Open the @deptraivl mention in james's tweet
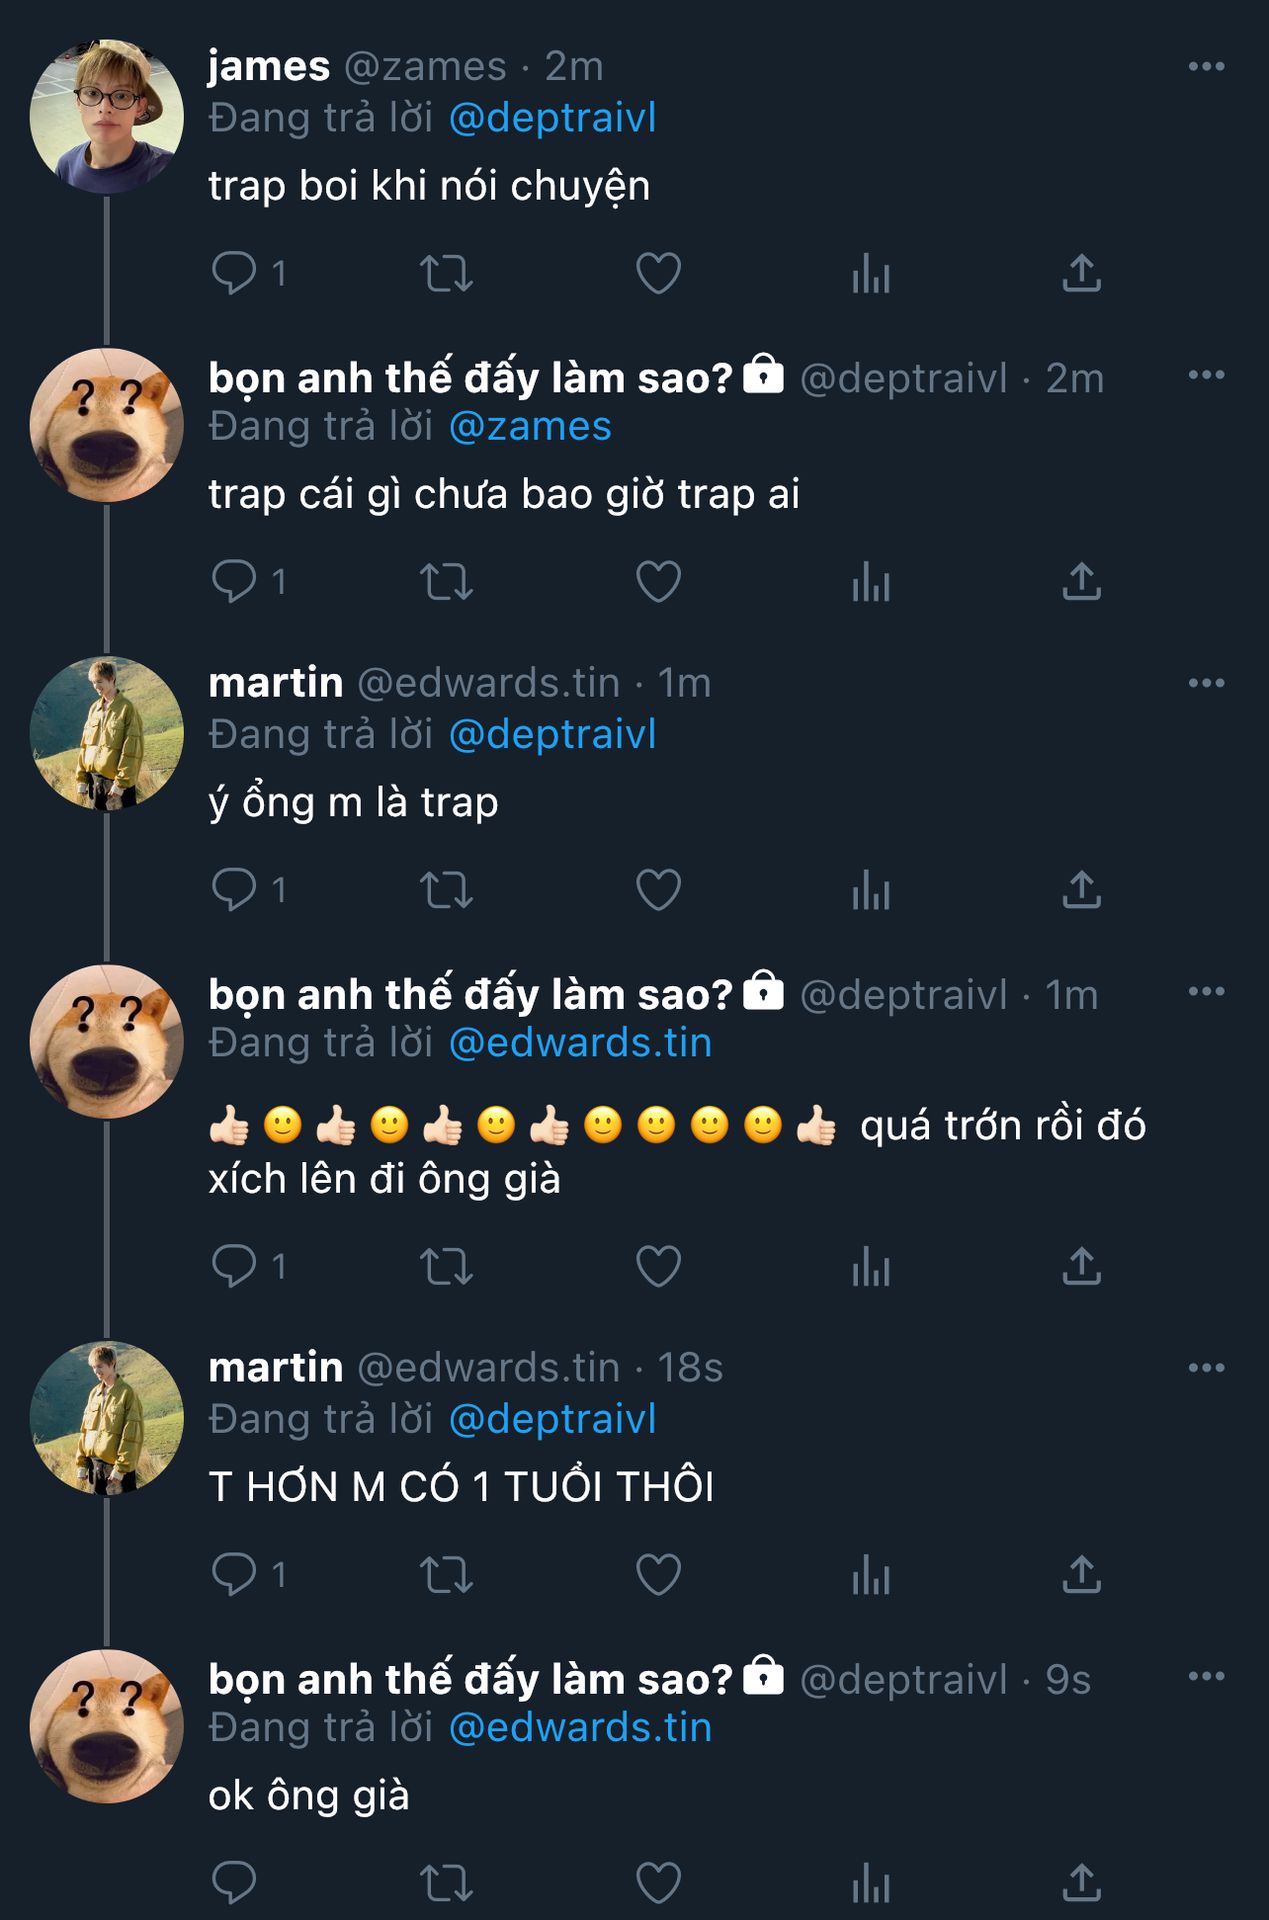Viewport: 1269px width, 1920px height. click(552, 118)
